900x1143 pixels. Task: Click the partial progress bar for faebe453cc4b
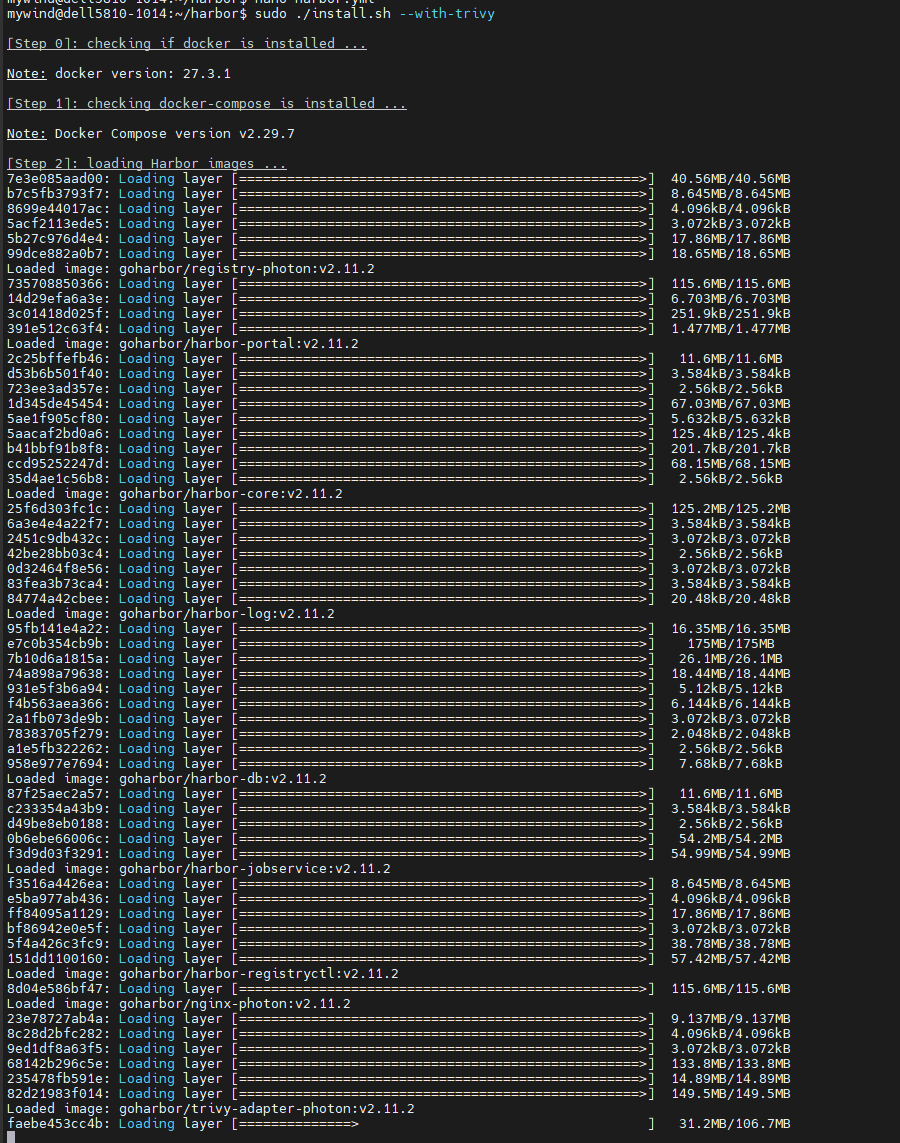(x=443, y=1124)
